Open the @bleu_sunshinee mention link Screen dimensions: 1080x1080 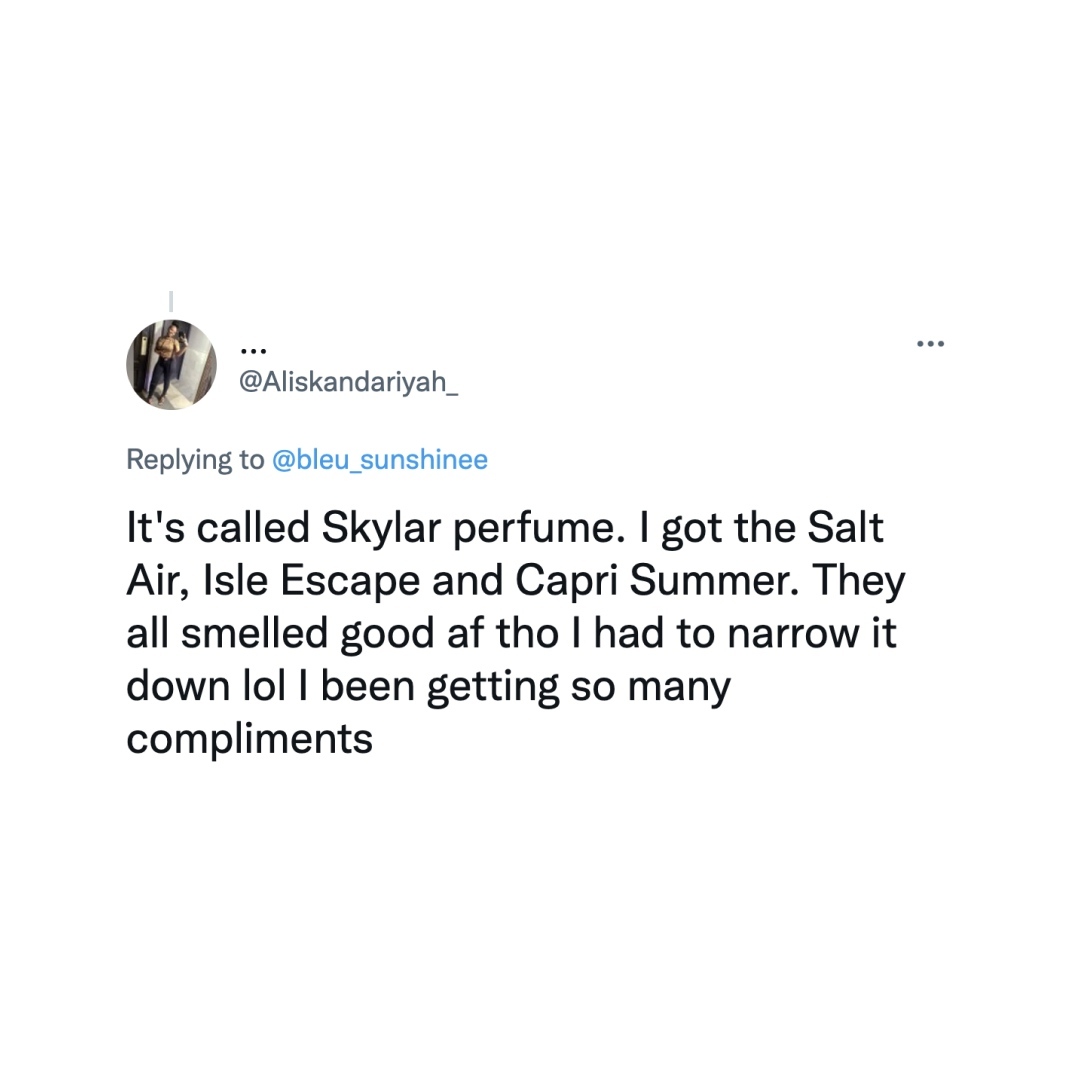click(380, 460)
